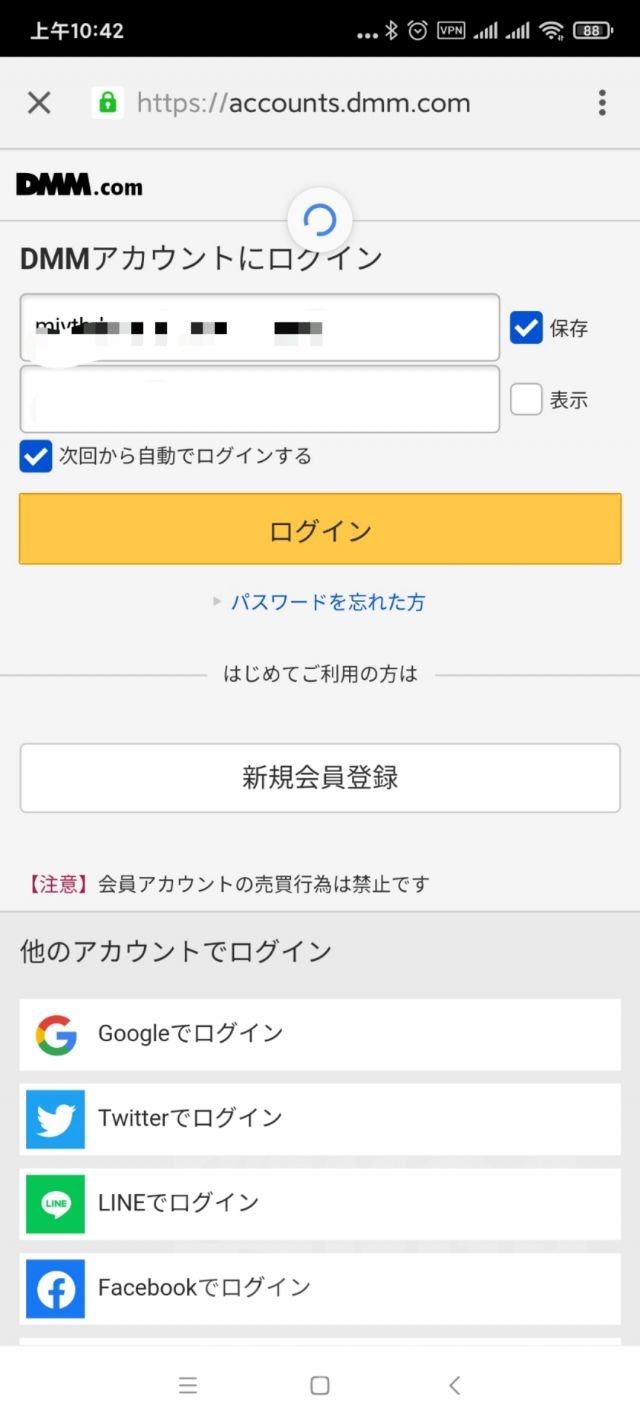Tap the Twitter bird icon
The image size is (640, 1422).
[55, 1119]
